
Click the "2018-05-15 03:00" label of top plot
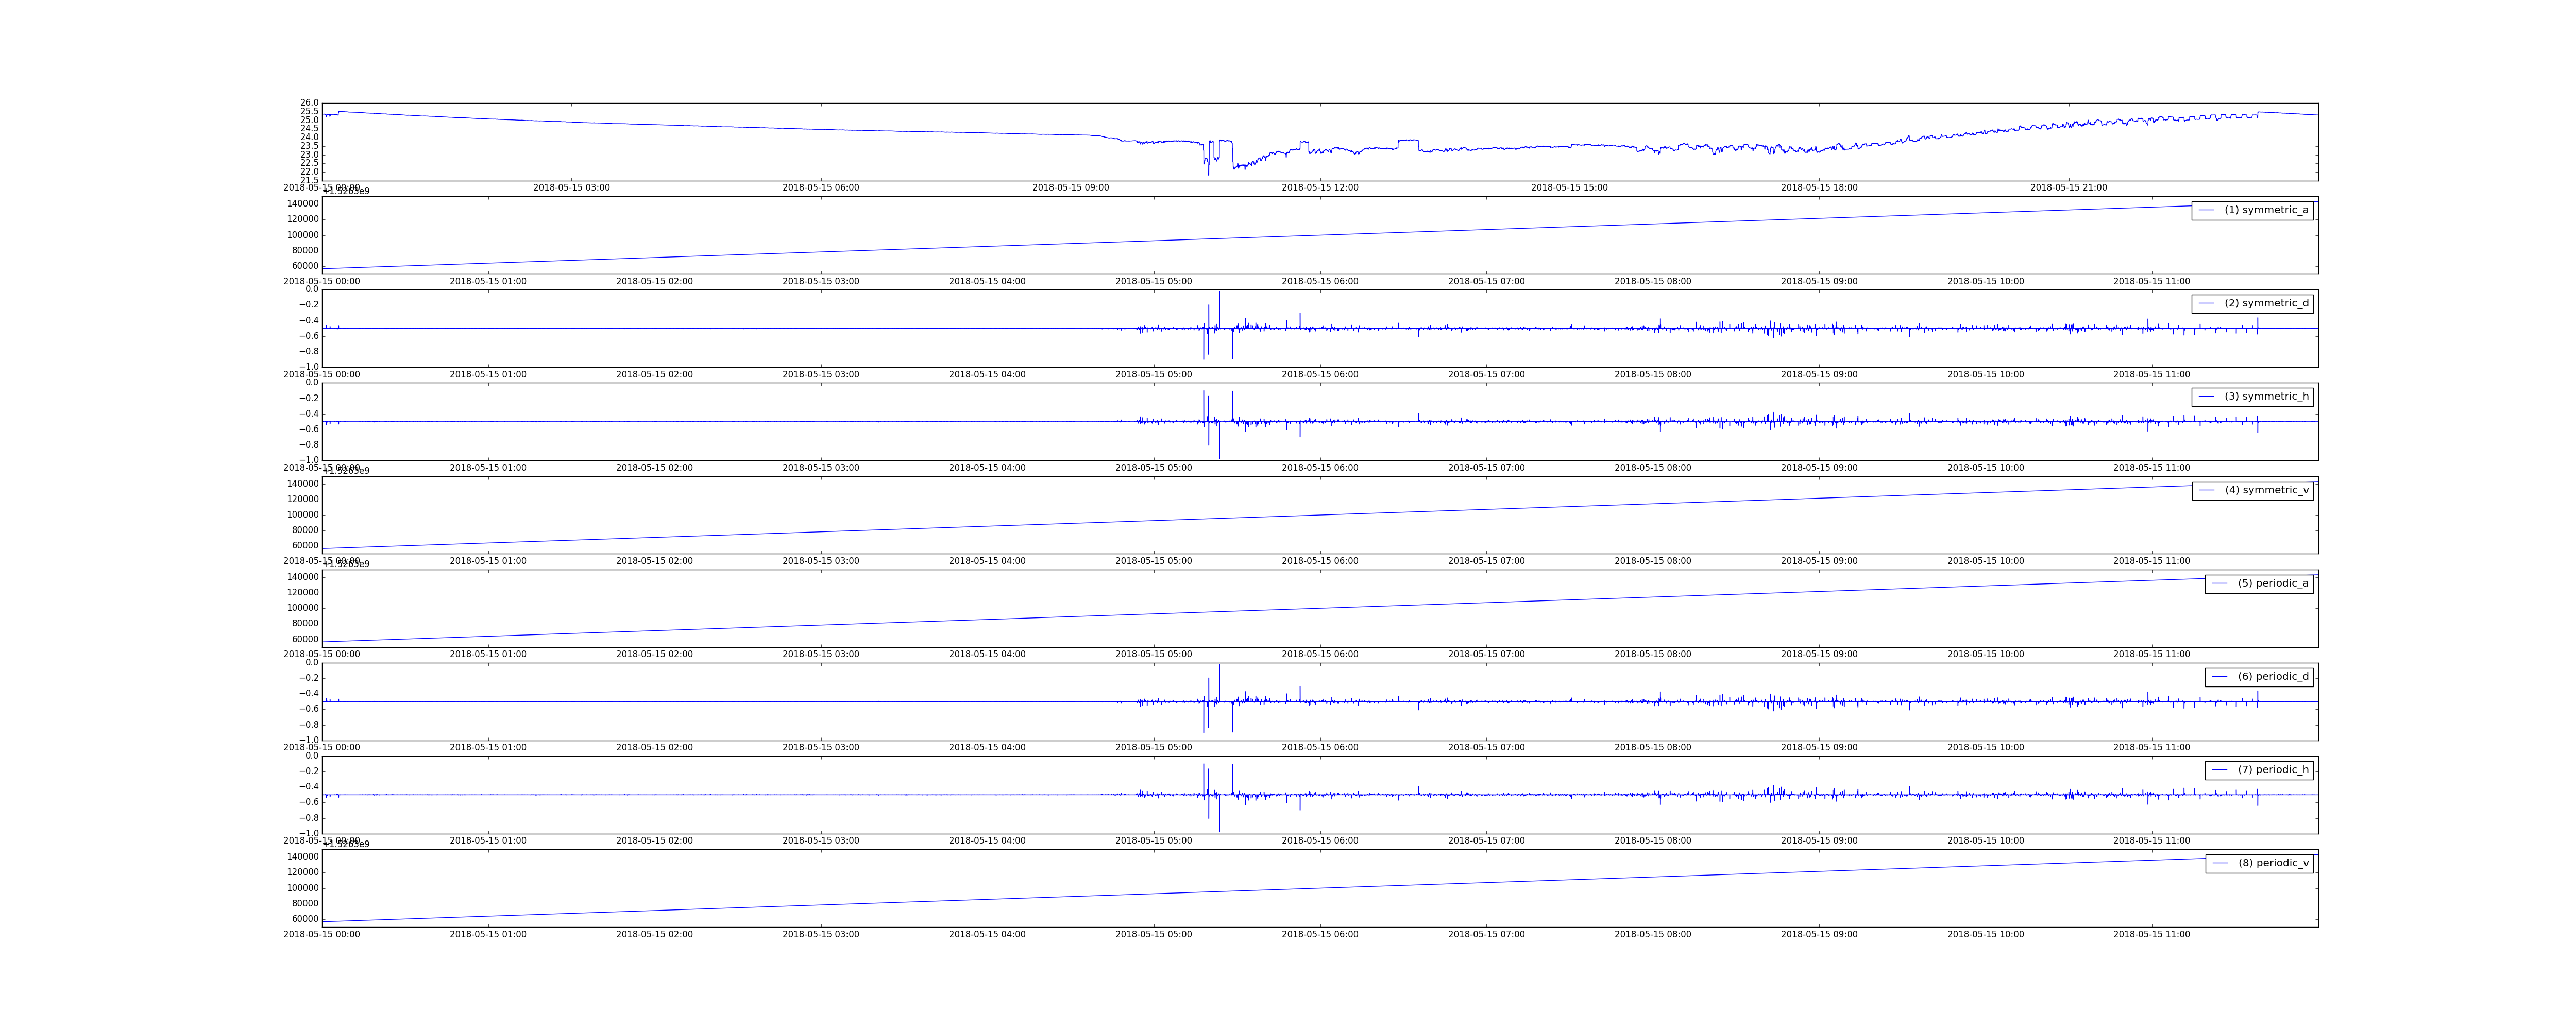tap(571, 188)
